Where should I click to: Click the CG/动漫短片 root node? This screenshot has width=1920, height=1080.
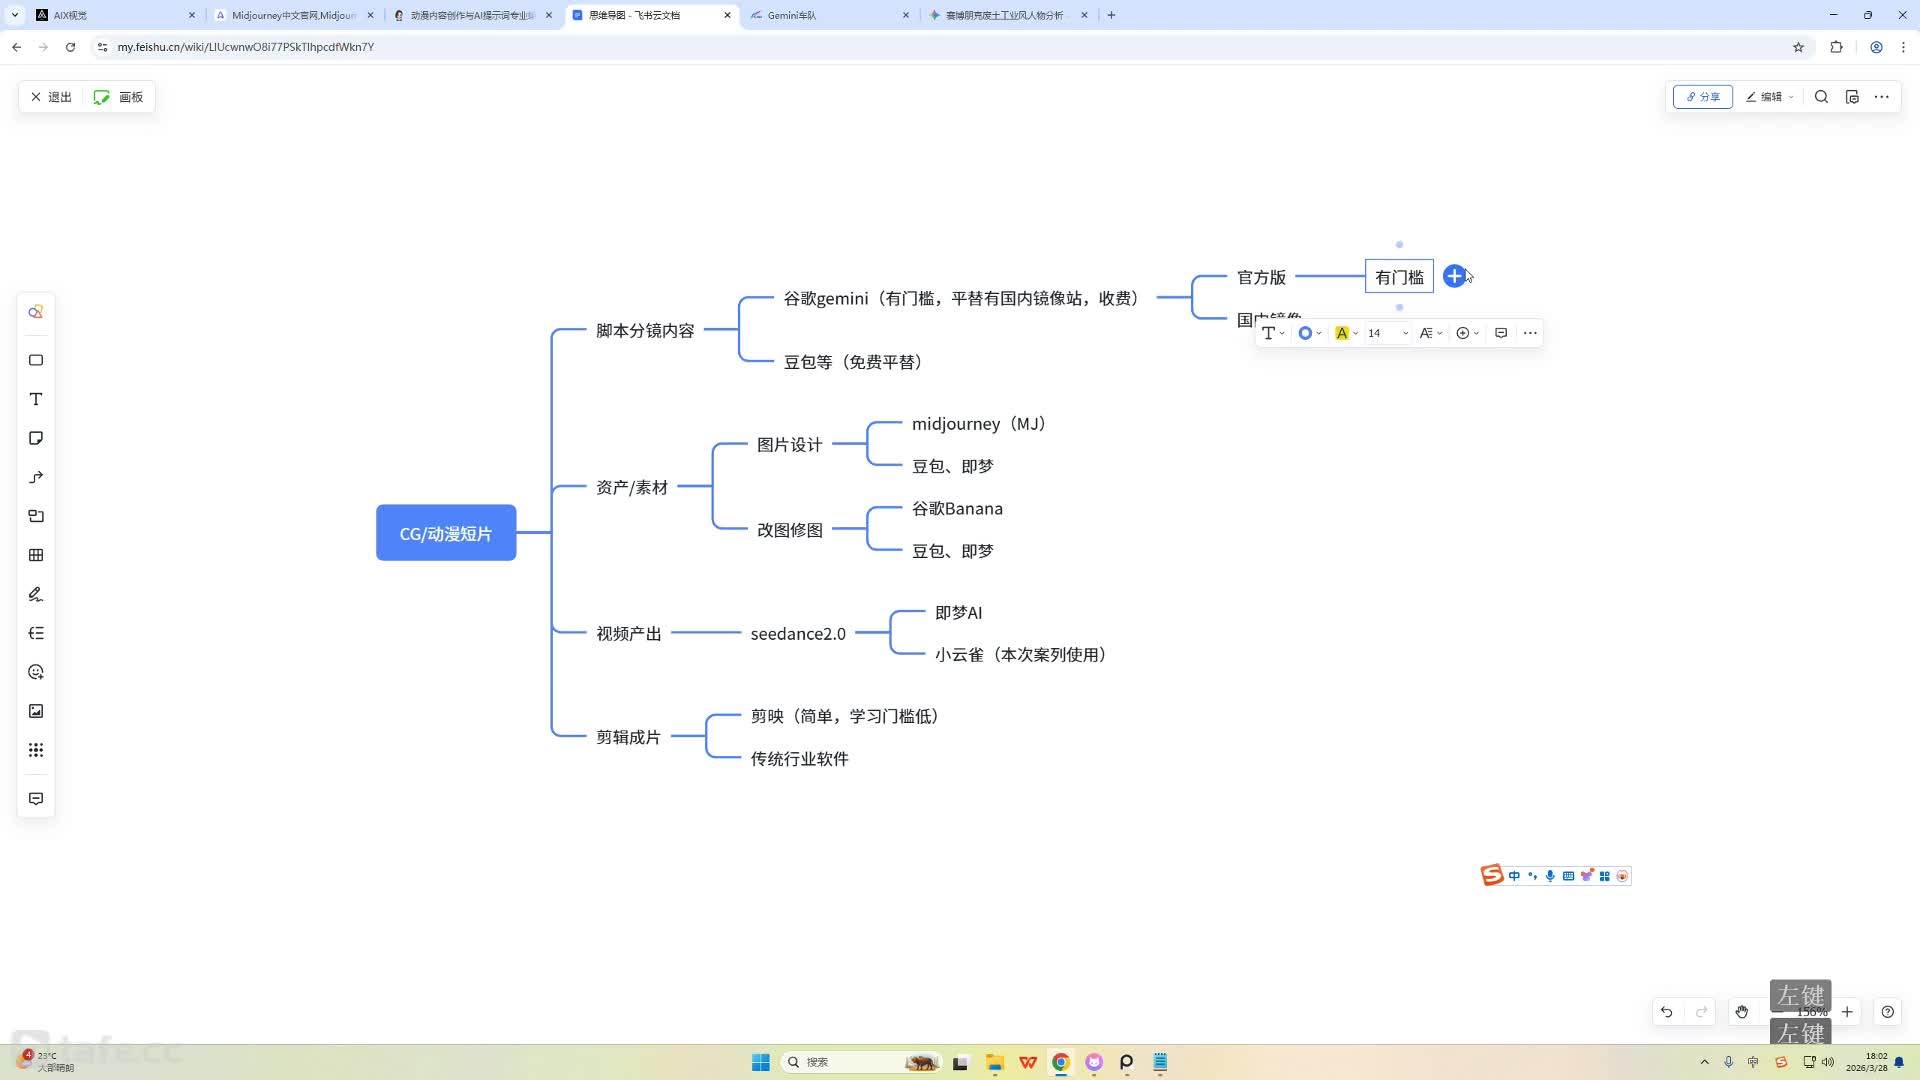click(x=446, y=533)
